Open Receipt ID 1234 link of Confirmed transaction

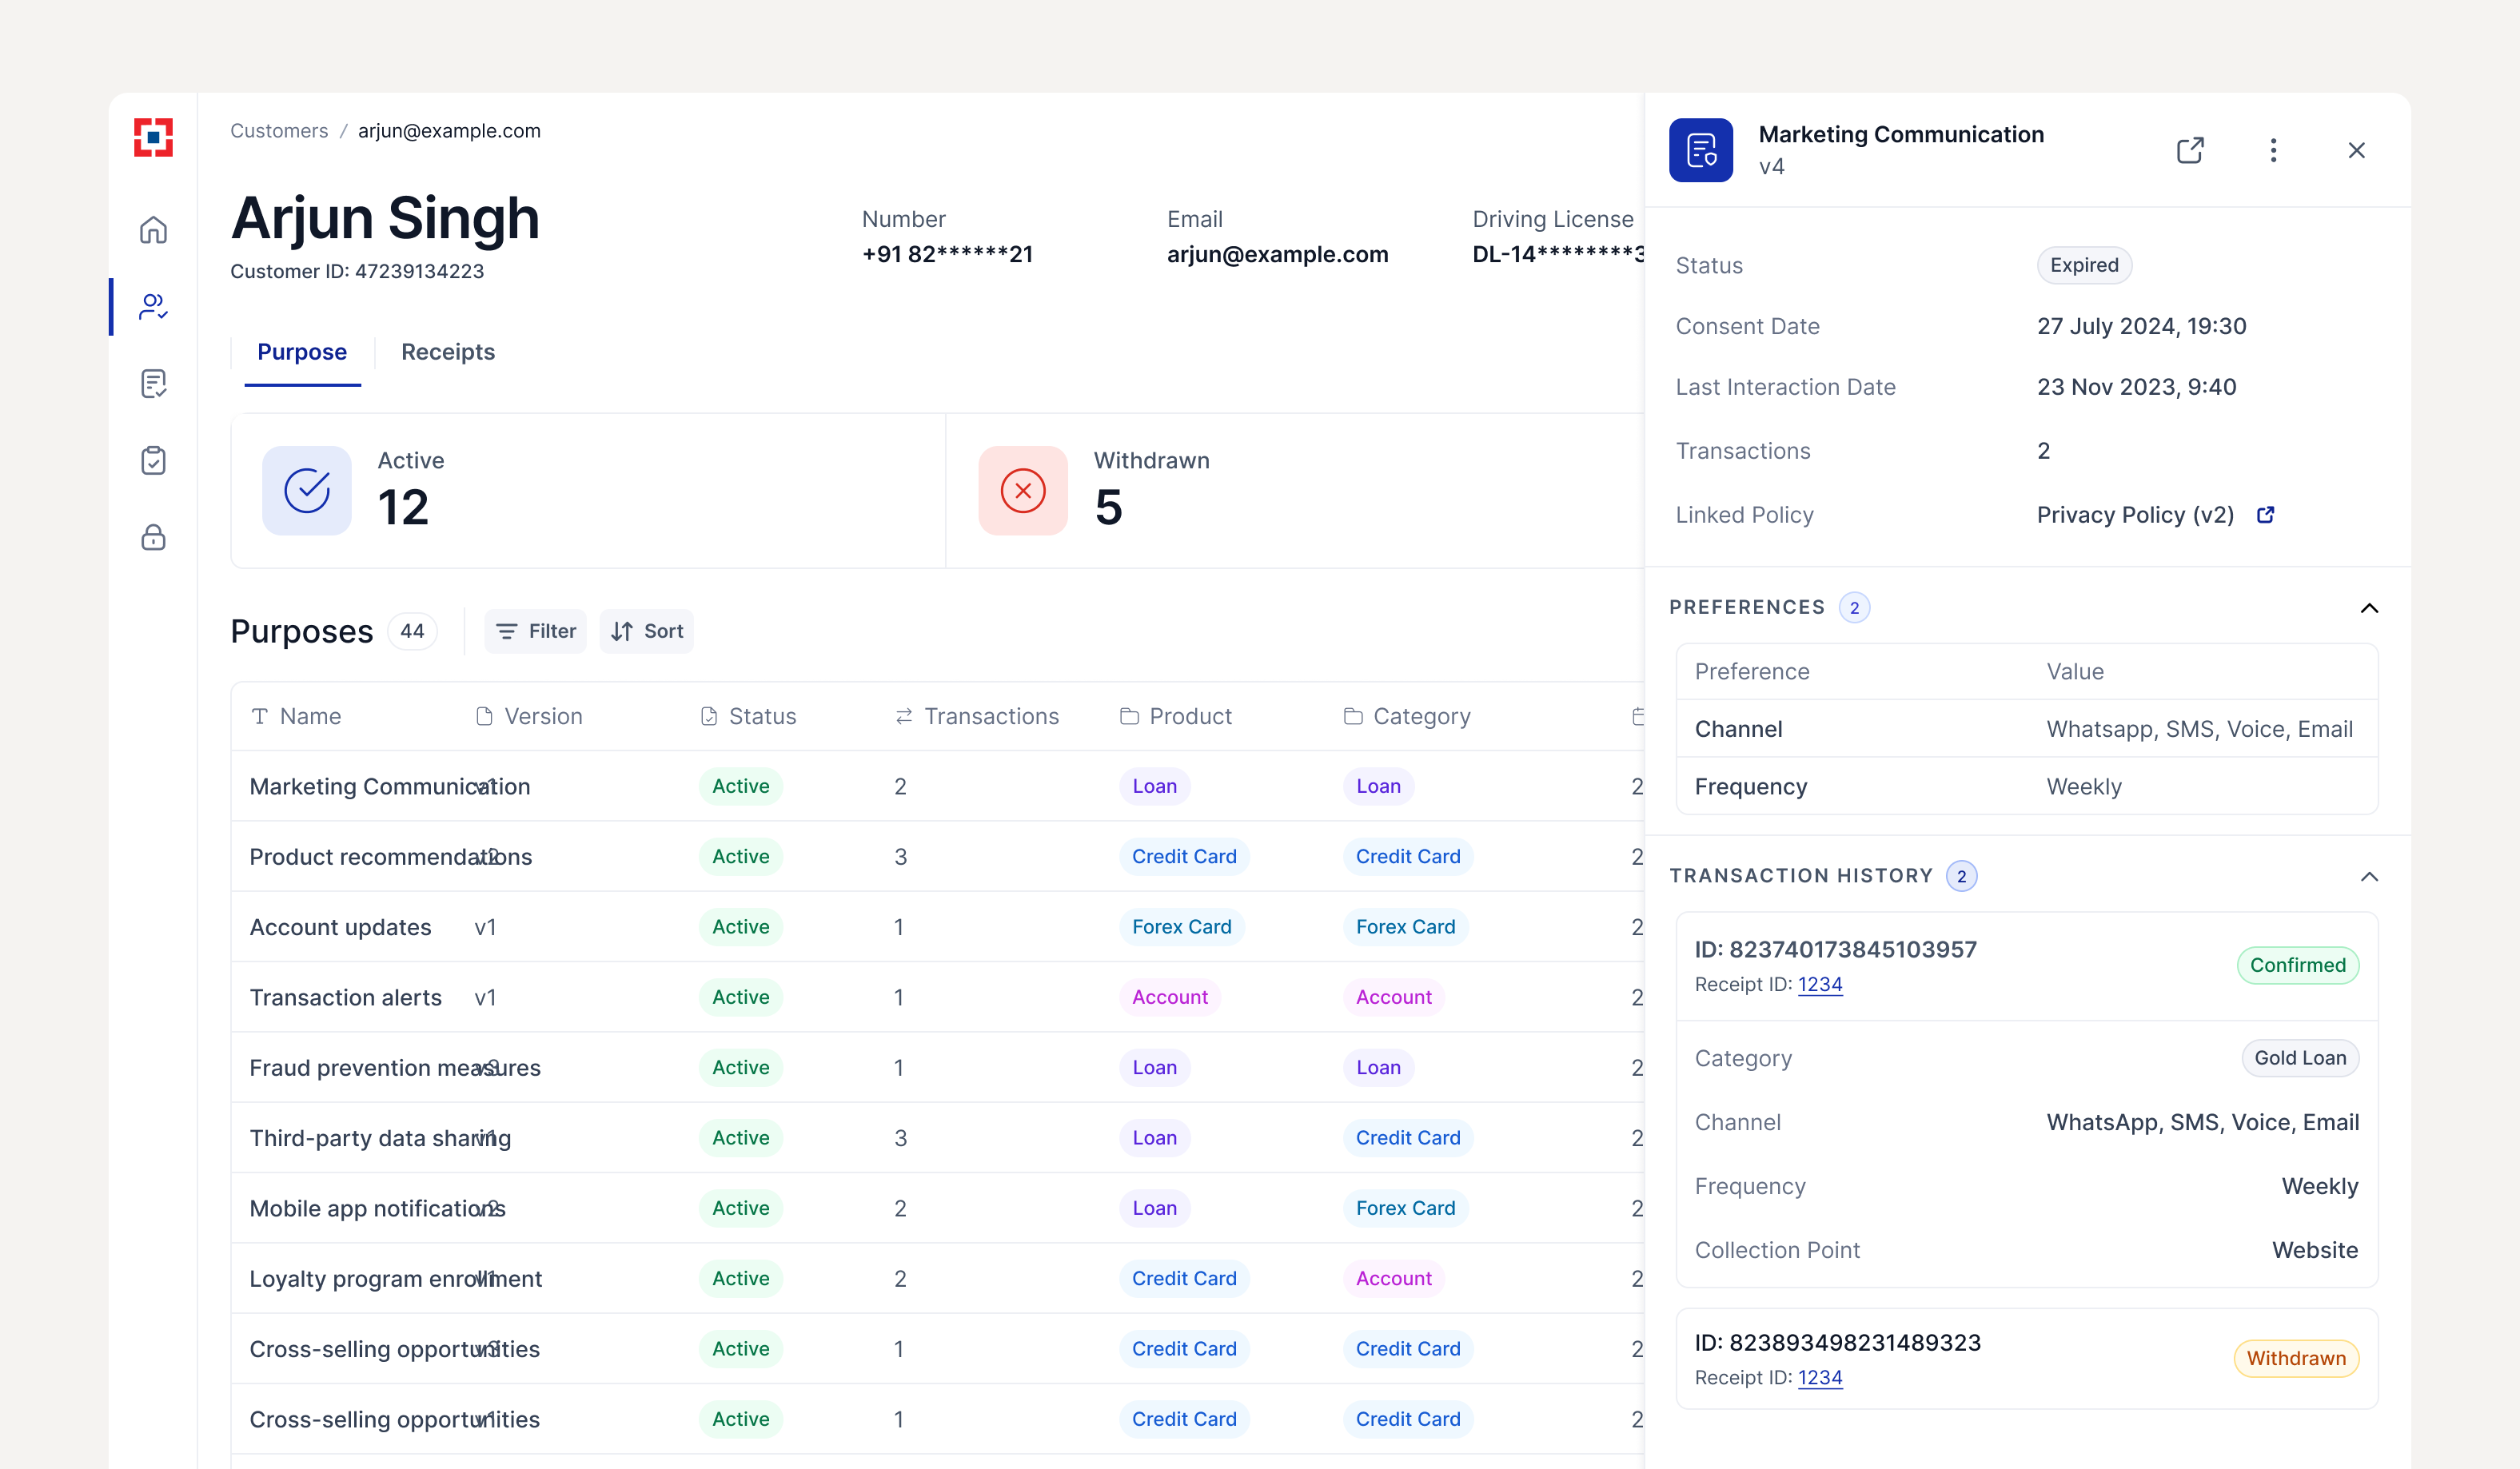pyautogui.click(x=1820, y=984)
